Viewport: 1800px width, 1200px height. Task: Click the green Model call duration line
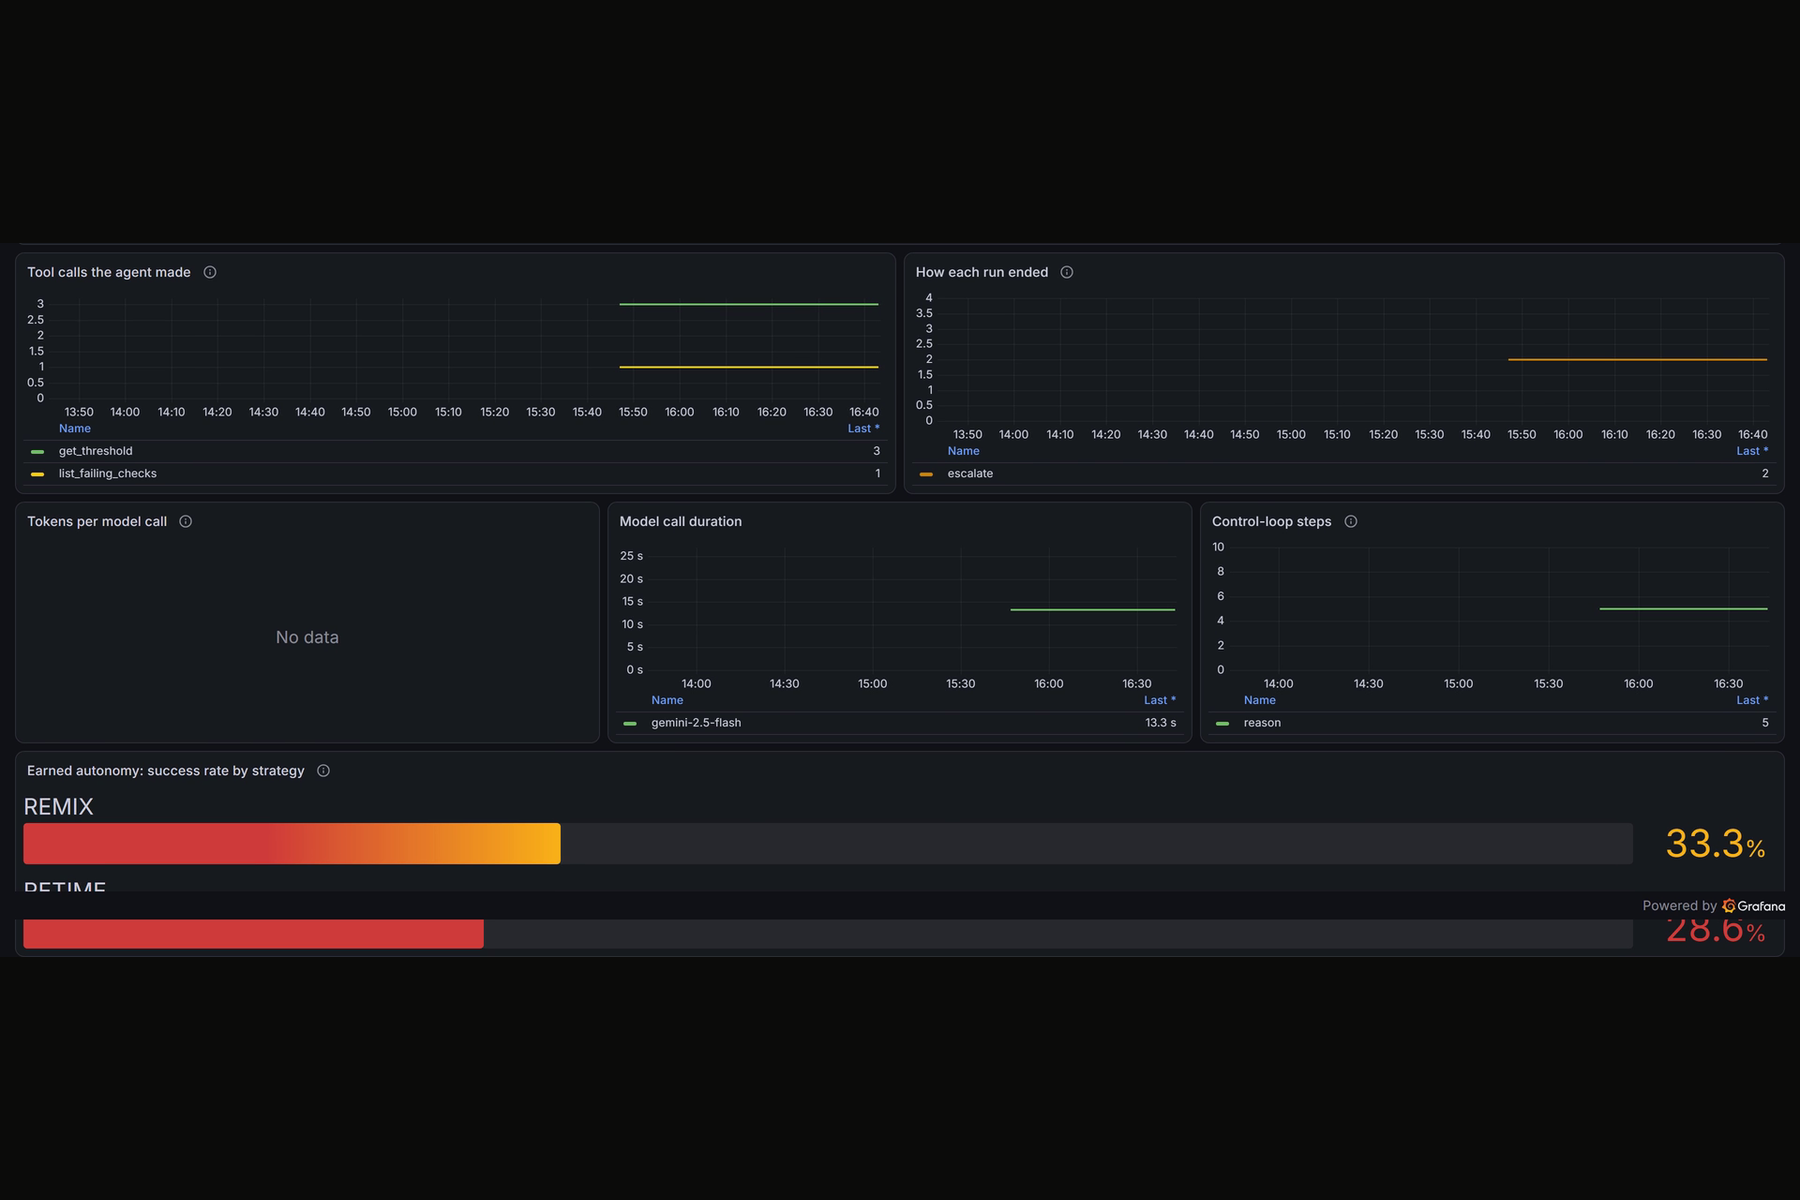pos(1093,609)
